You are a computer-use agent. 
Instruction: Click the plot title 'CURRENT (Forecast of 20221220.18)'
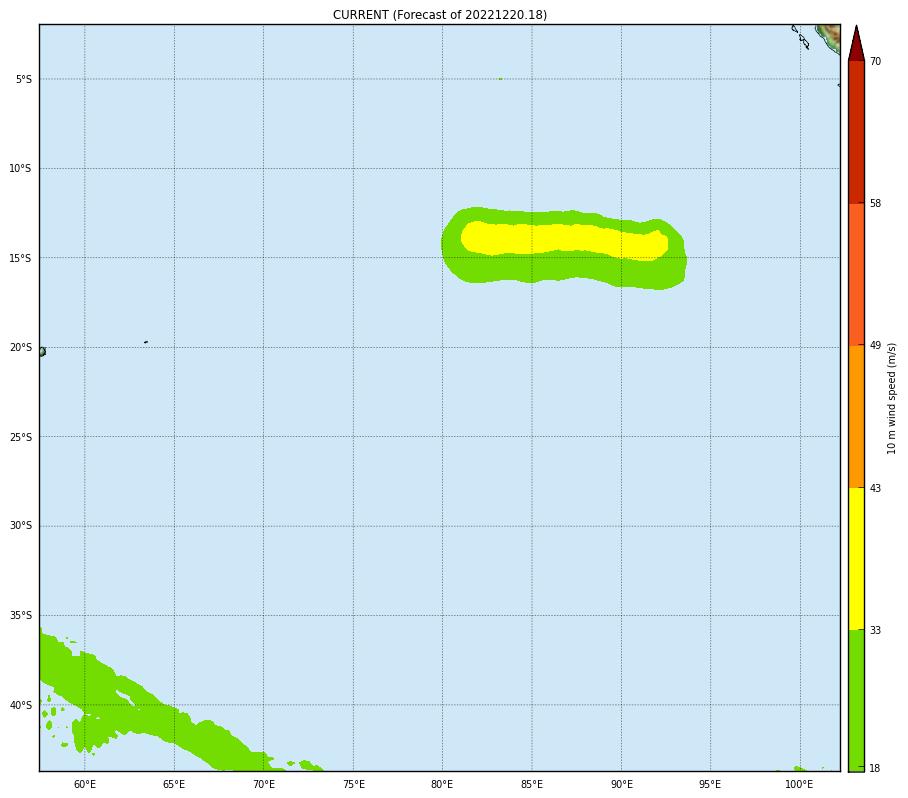click(x=440, y=15)
